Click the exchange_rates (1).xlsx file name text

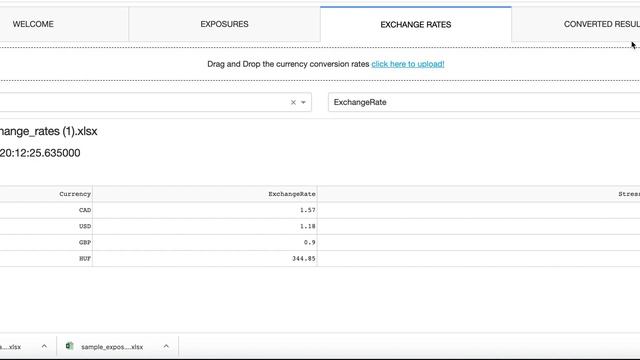coord(49,131)
